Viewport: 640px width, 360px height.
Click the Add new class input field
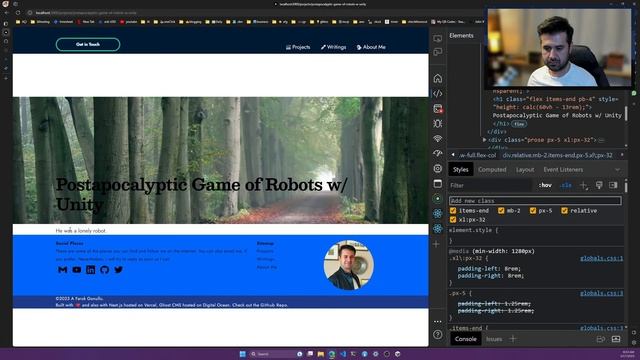[535, 200]
